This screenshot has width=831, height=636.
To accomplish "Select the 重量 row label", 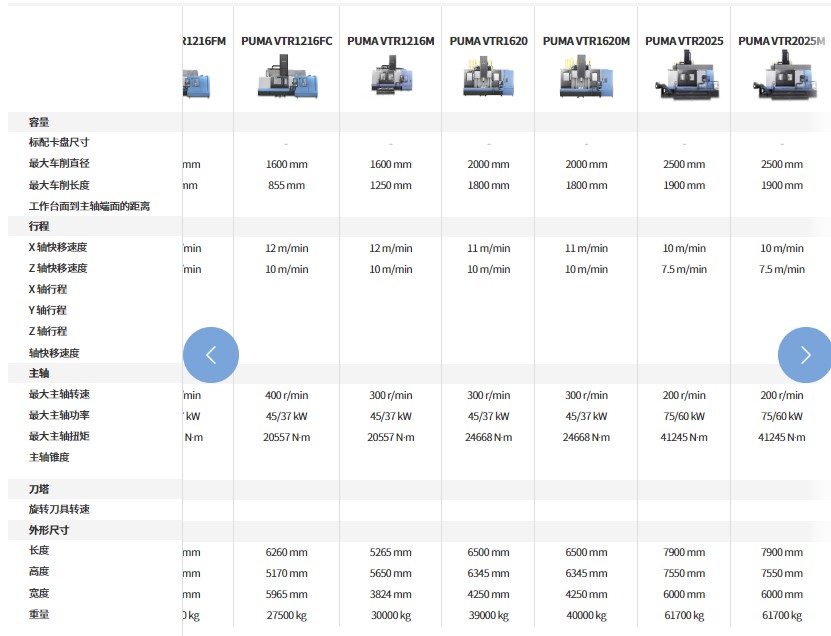I will click(39, 614).
